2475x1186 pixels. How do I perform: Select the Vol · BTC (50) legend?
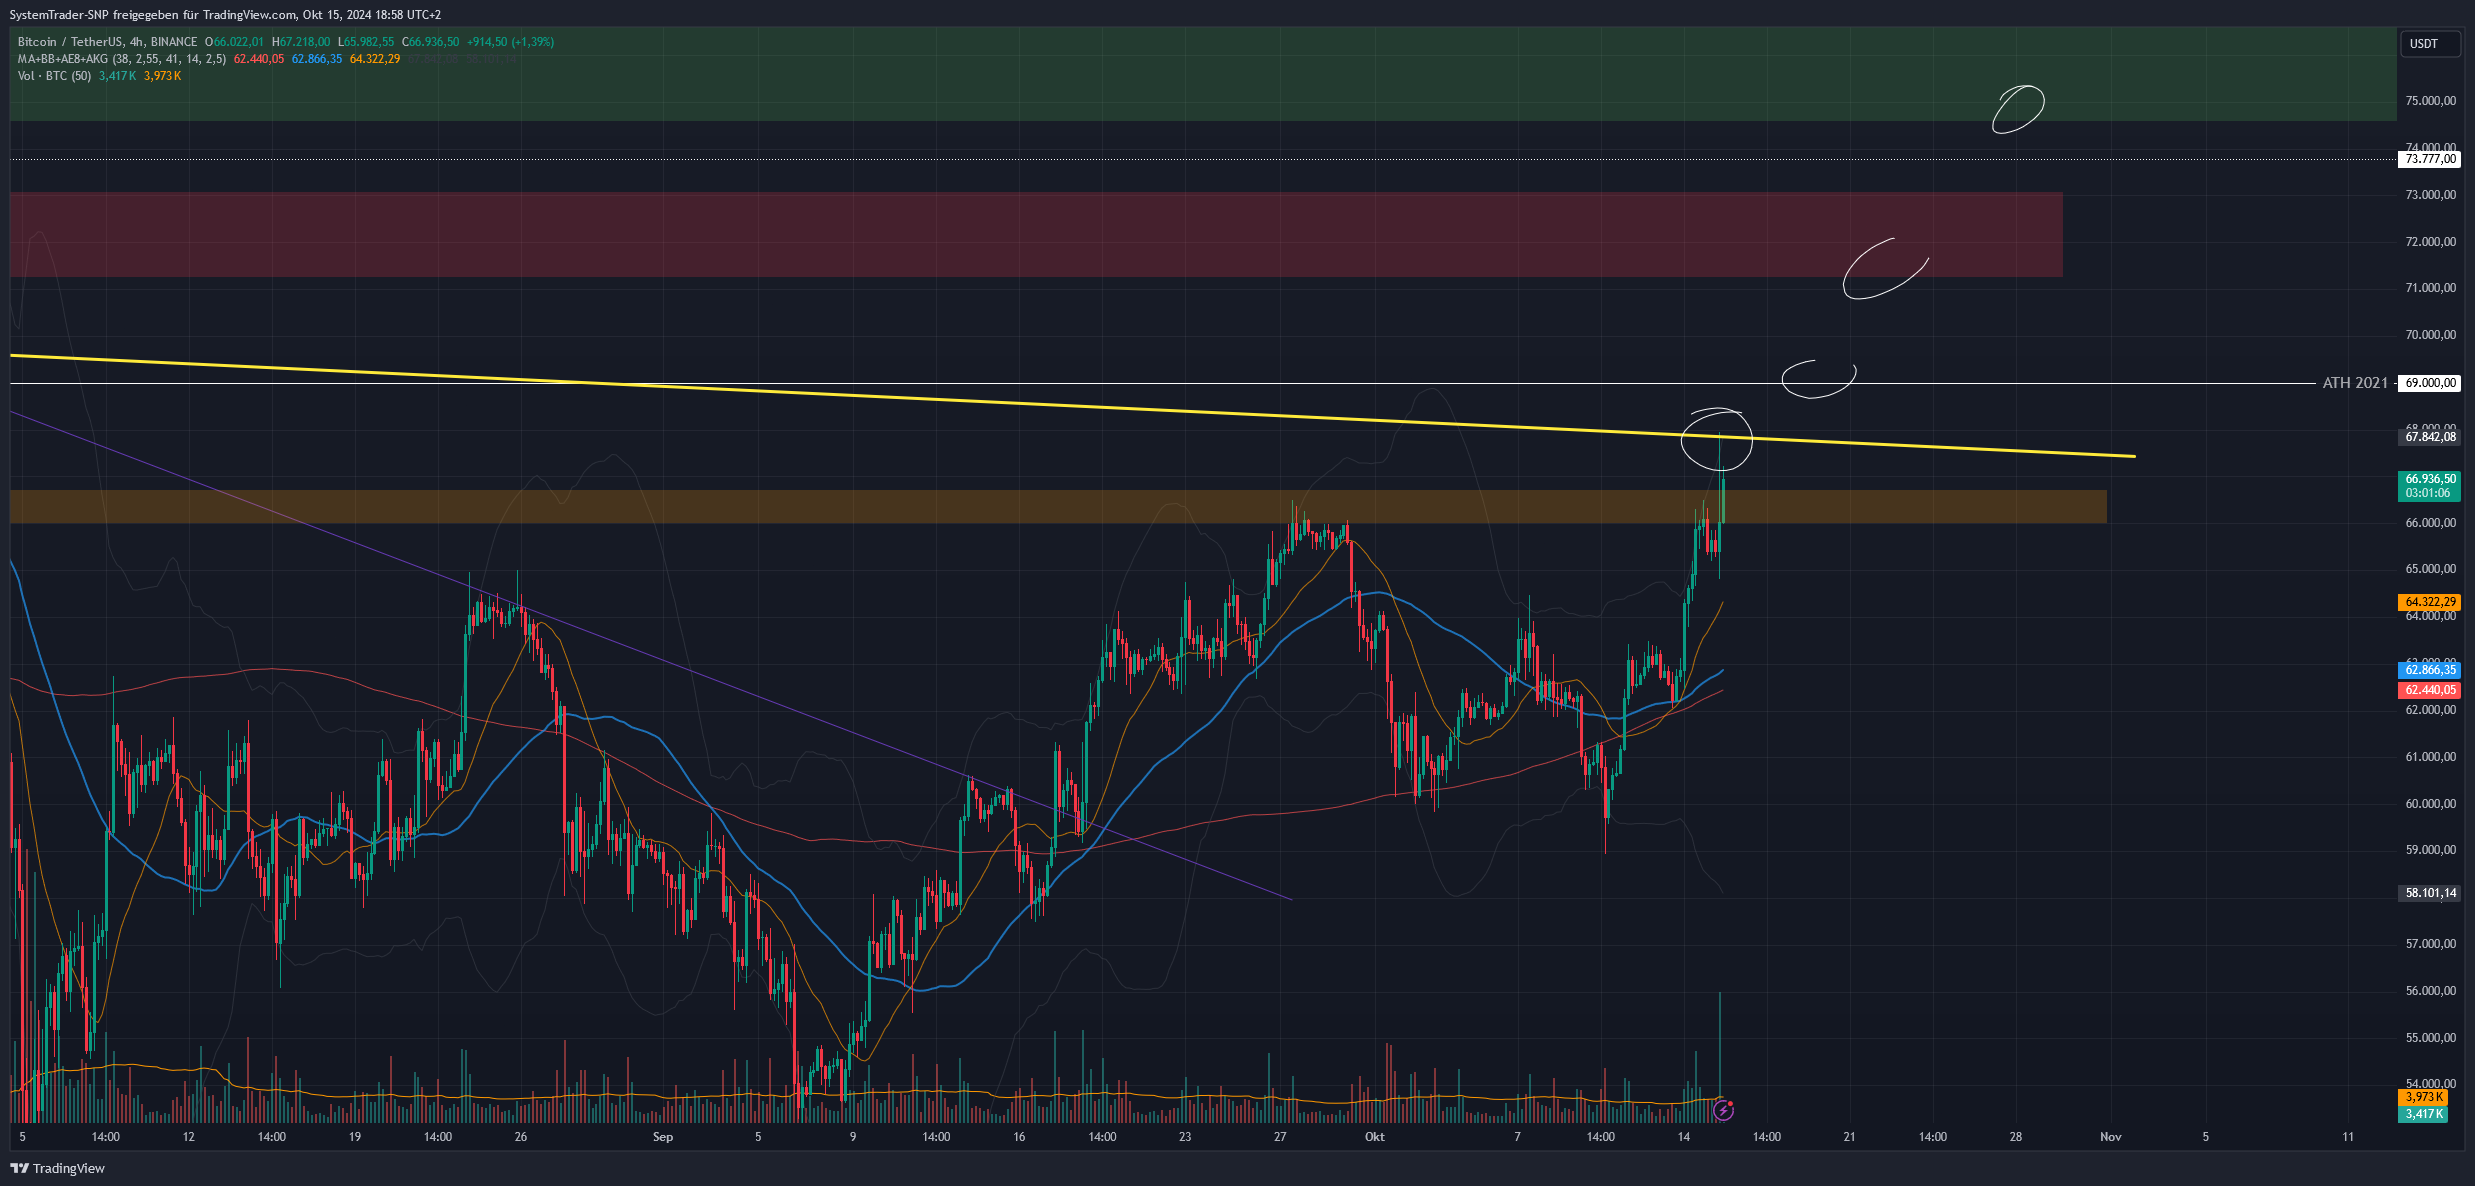point(54,76)
